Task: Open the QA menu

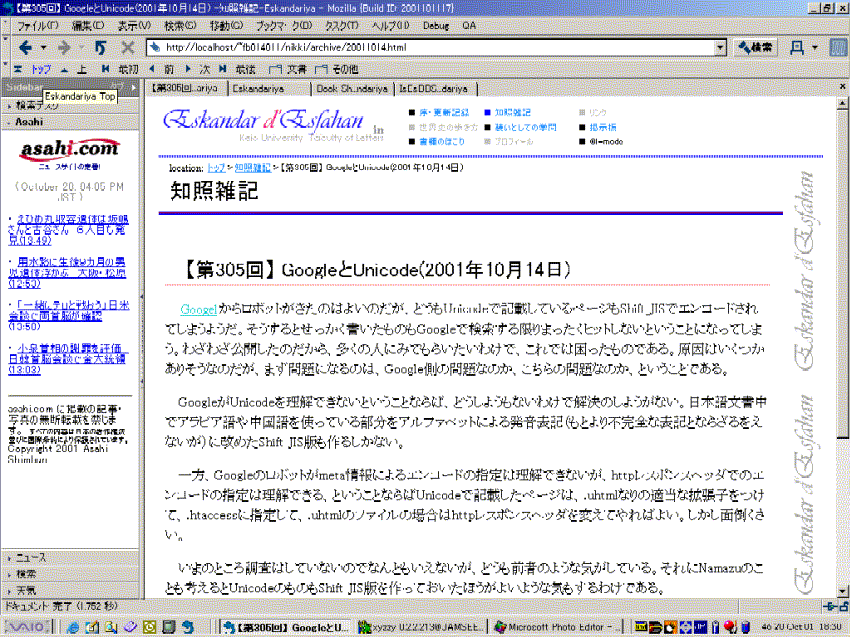Action: pos(469,25)
